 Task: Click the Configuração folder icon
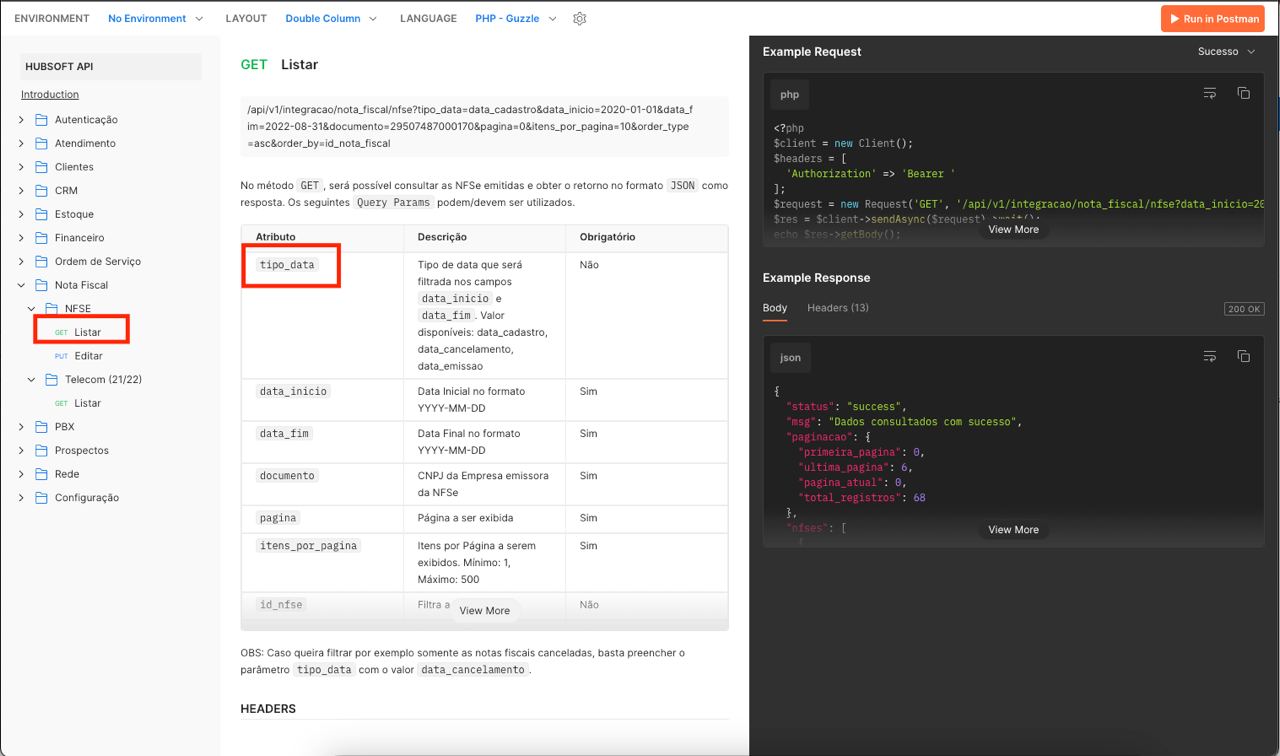coord(41,498)
